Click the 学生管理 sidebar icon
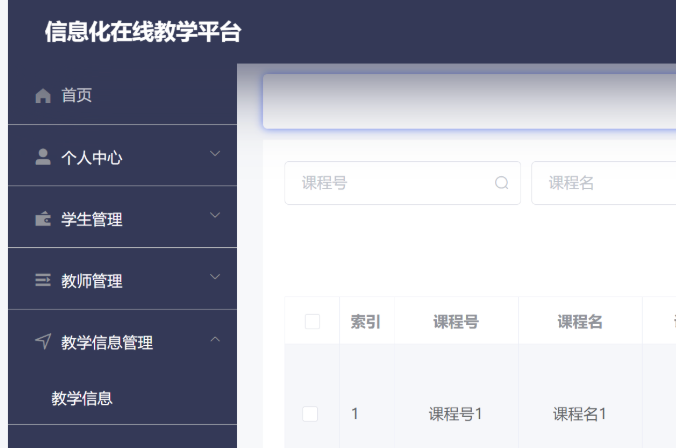The width and height of the screenshot is (676, 448). coord(41,219)
